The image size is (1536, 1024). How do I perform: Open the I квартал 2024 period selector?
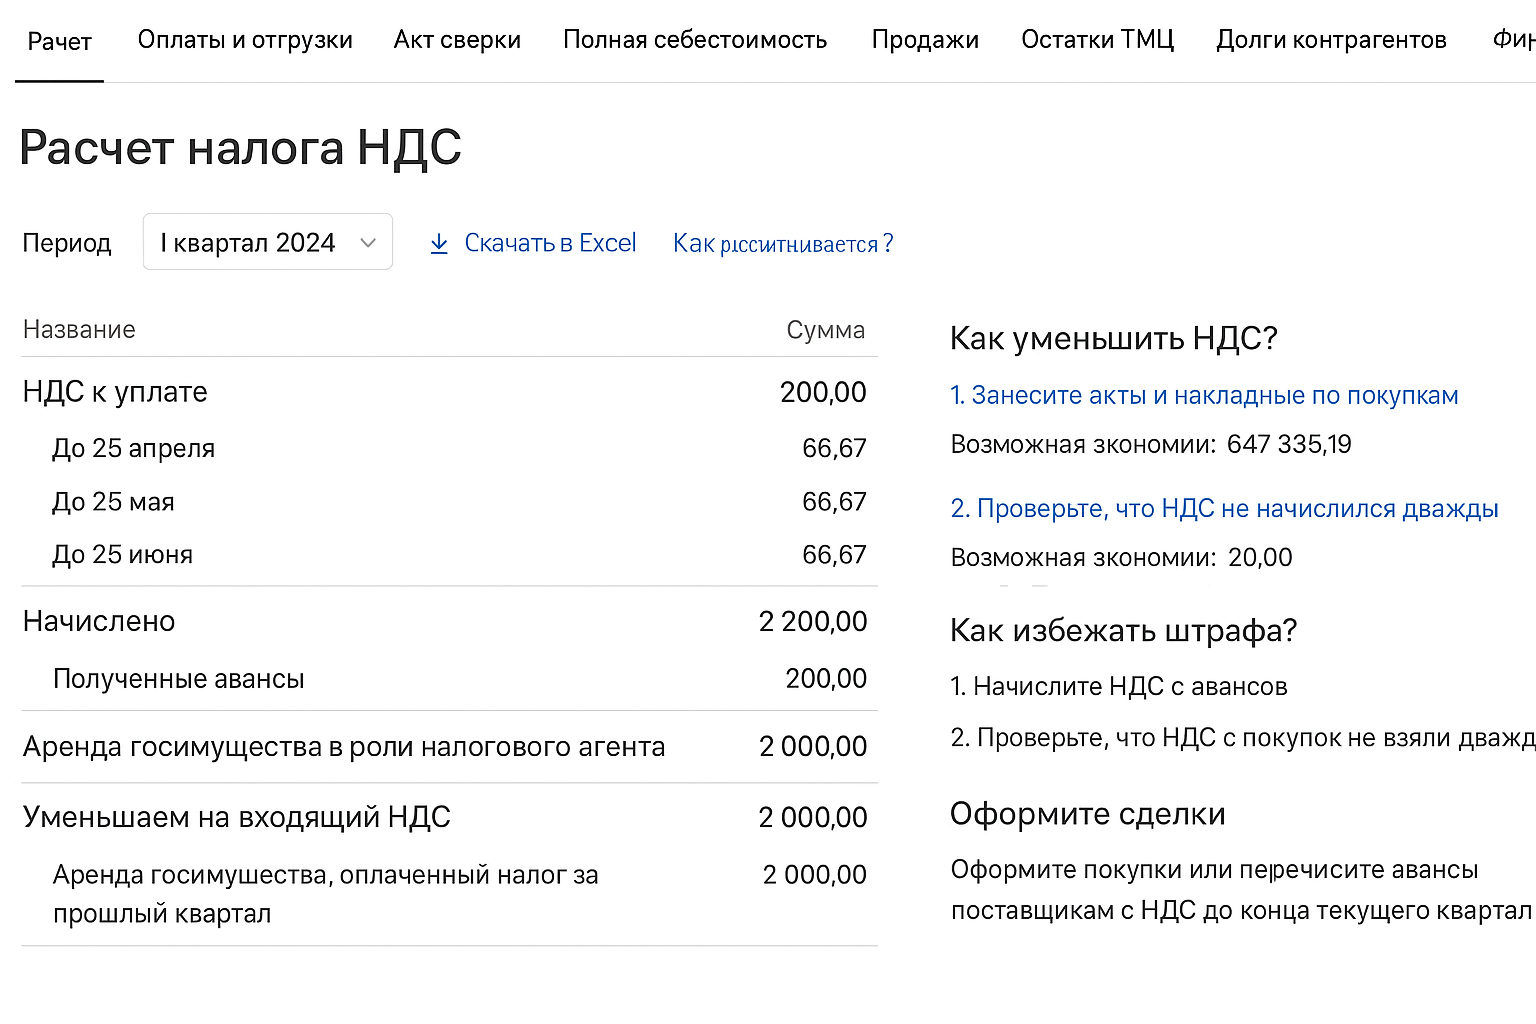tap(250, 242)
